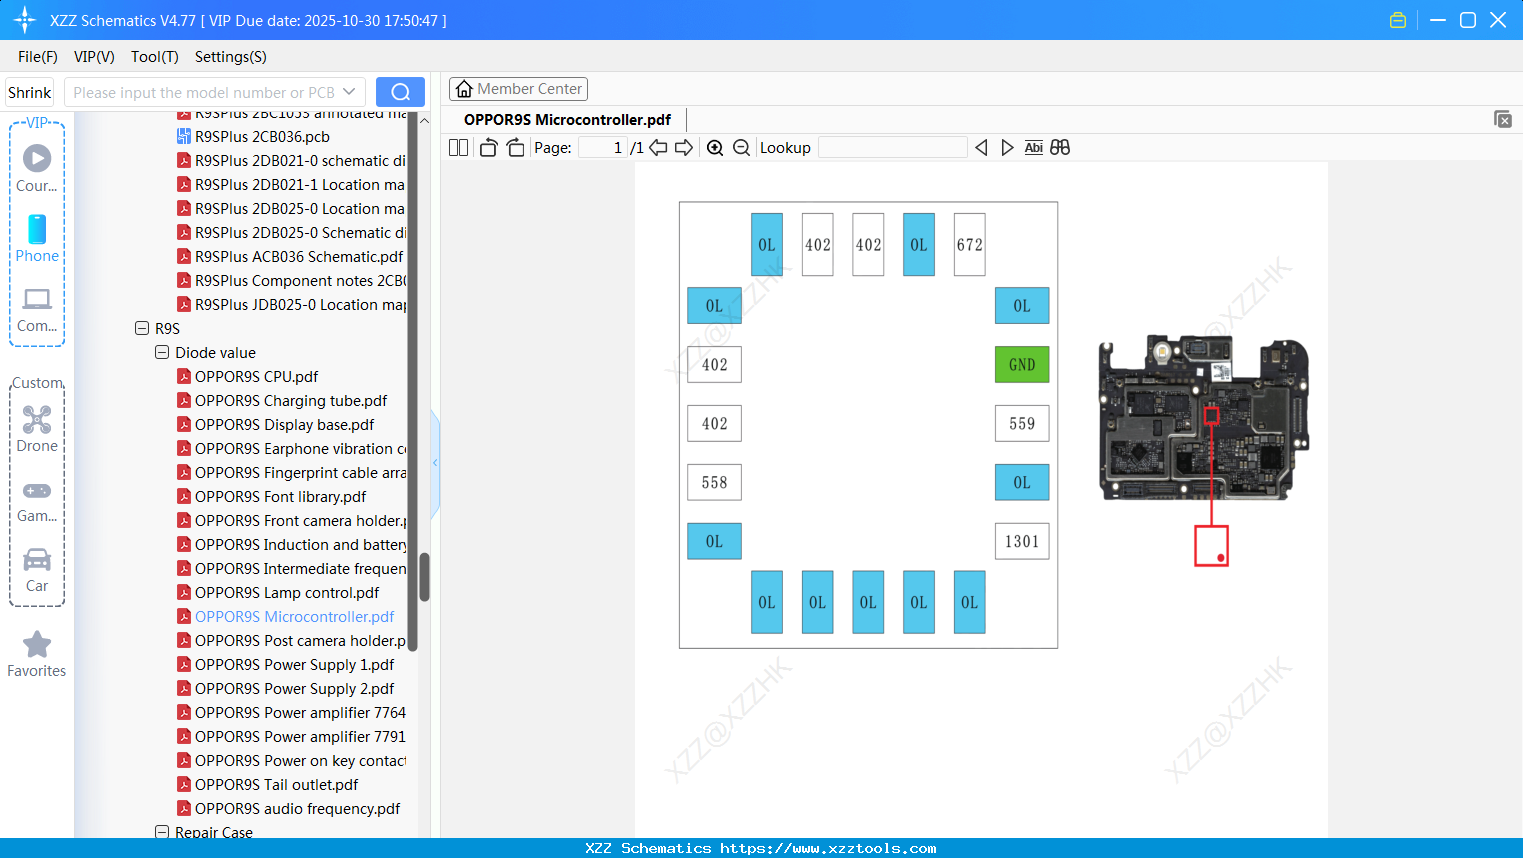
Task: Click the XZZ Schematics app logo
Action: 25,20
